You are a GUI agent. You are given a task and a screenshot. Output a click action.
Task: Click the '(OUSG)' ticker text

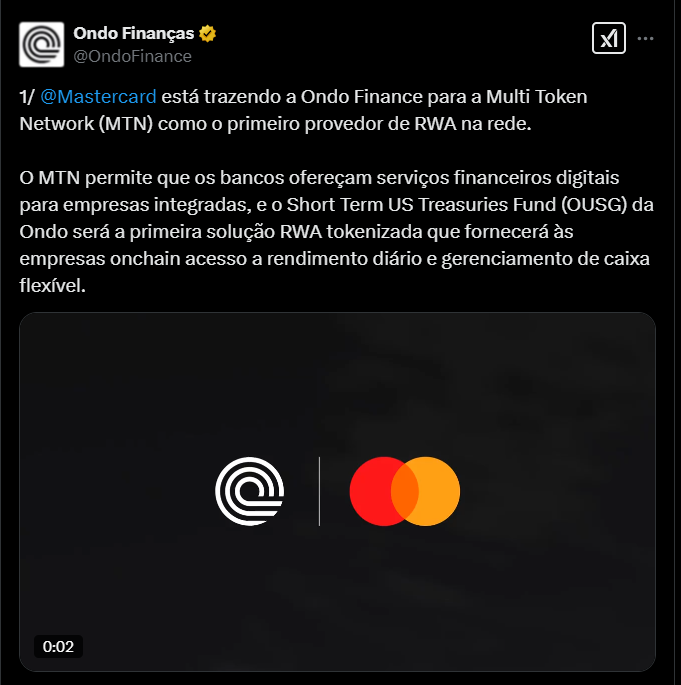coord(594,204)
